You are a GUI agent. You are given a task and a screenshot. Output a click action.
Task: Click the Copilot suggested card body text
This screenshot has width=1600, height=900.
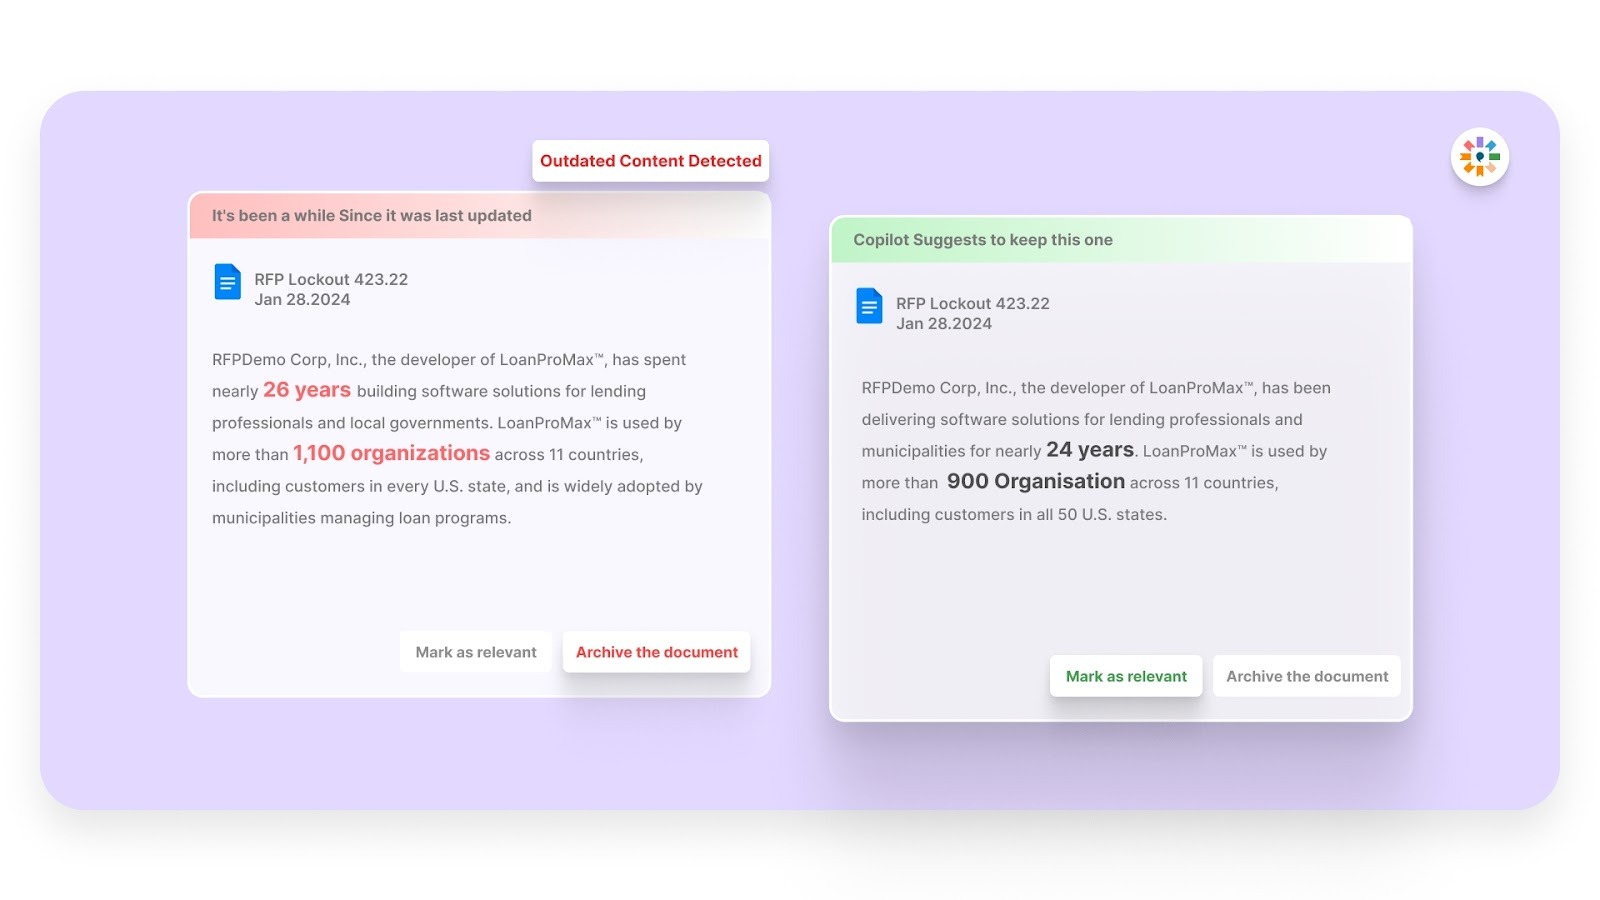coord(1095,450)
